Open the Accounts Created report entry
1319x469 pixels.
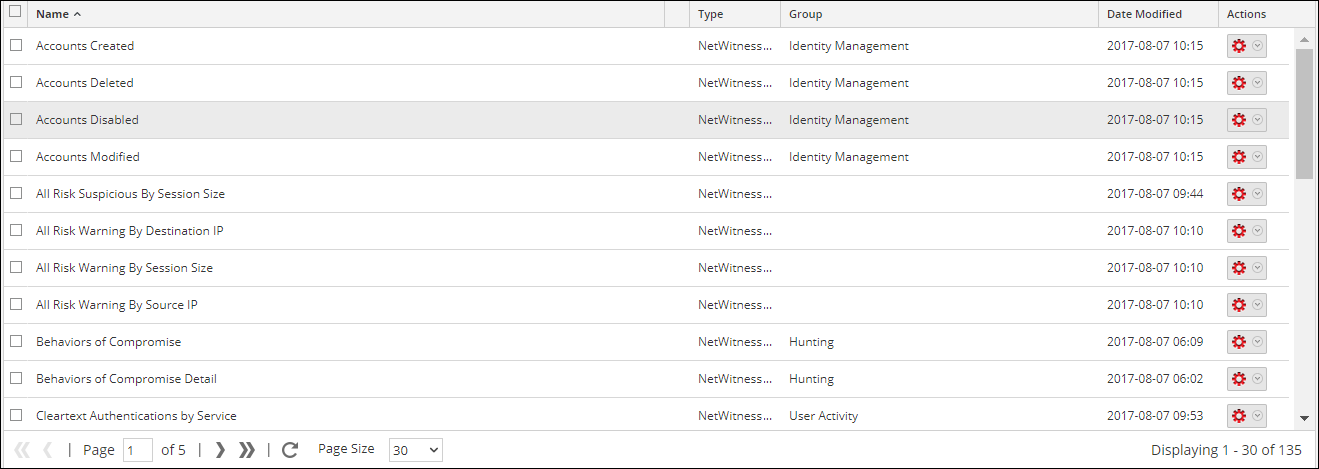click(x=85, y=46)
